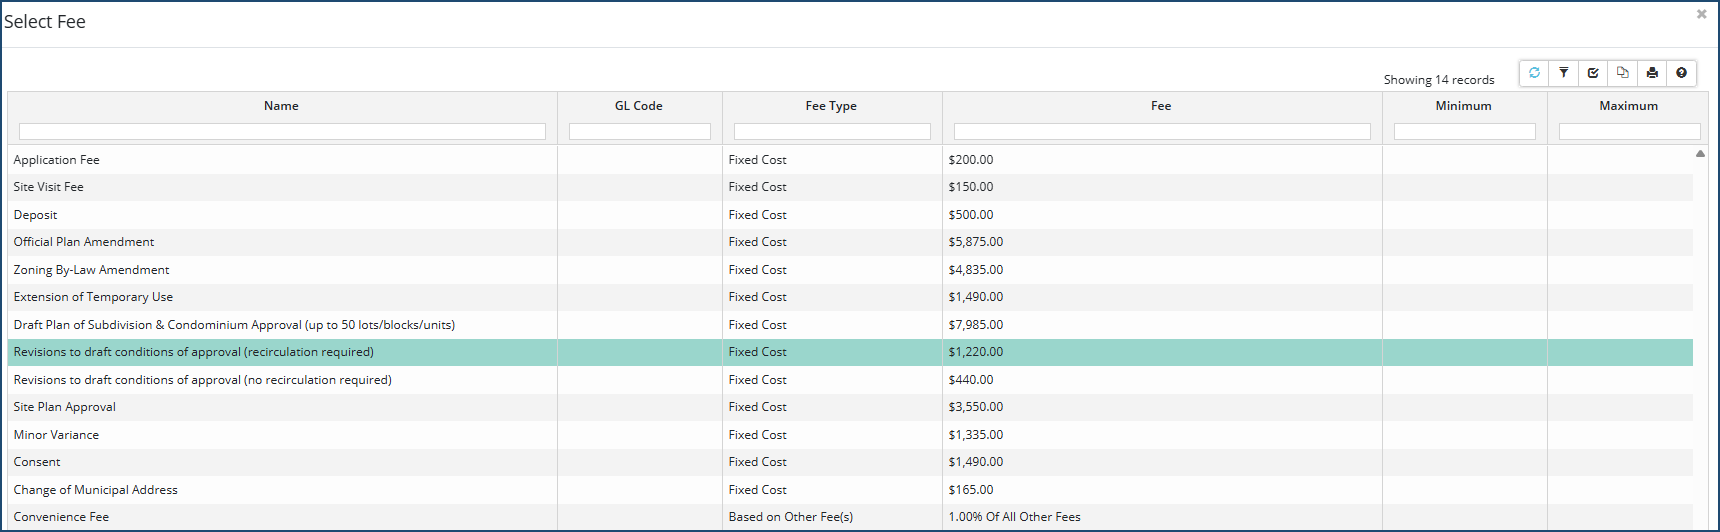The image size is (1720, 532).
Task: Click the select-all checkmark icon
Action: [1593, 73]
